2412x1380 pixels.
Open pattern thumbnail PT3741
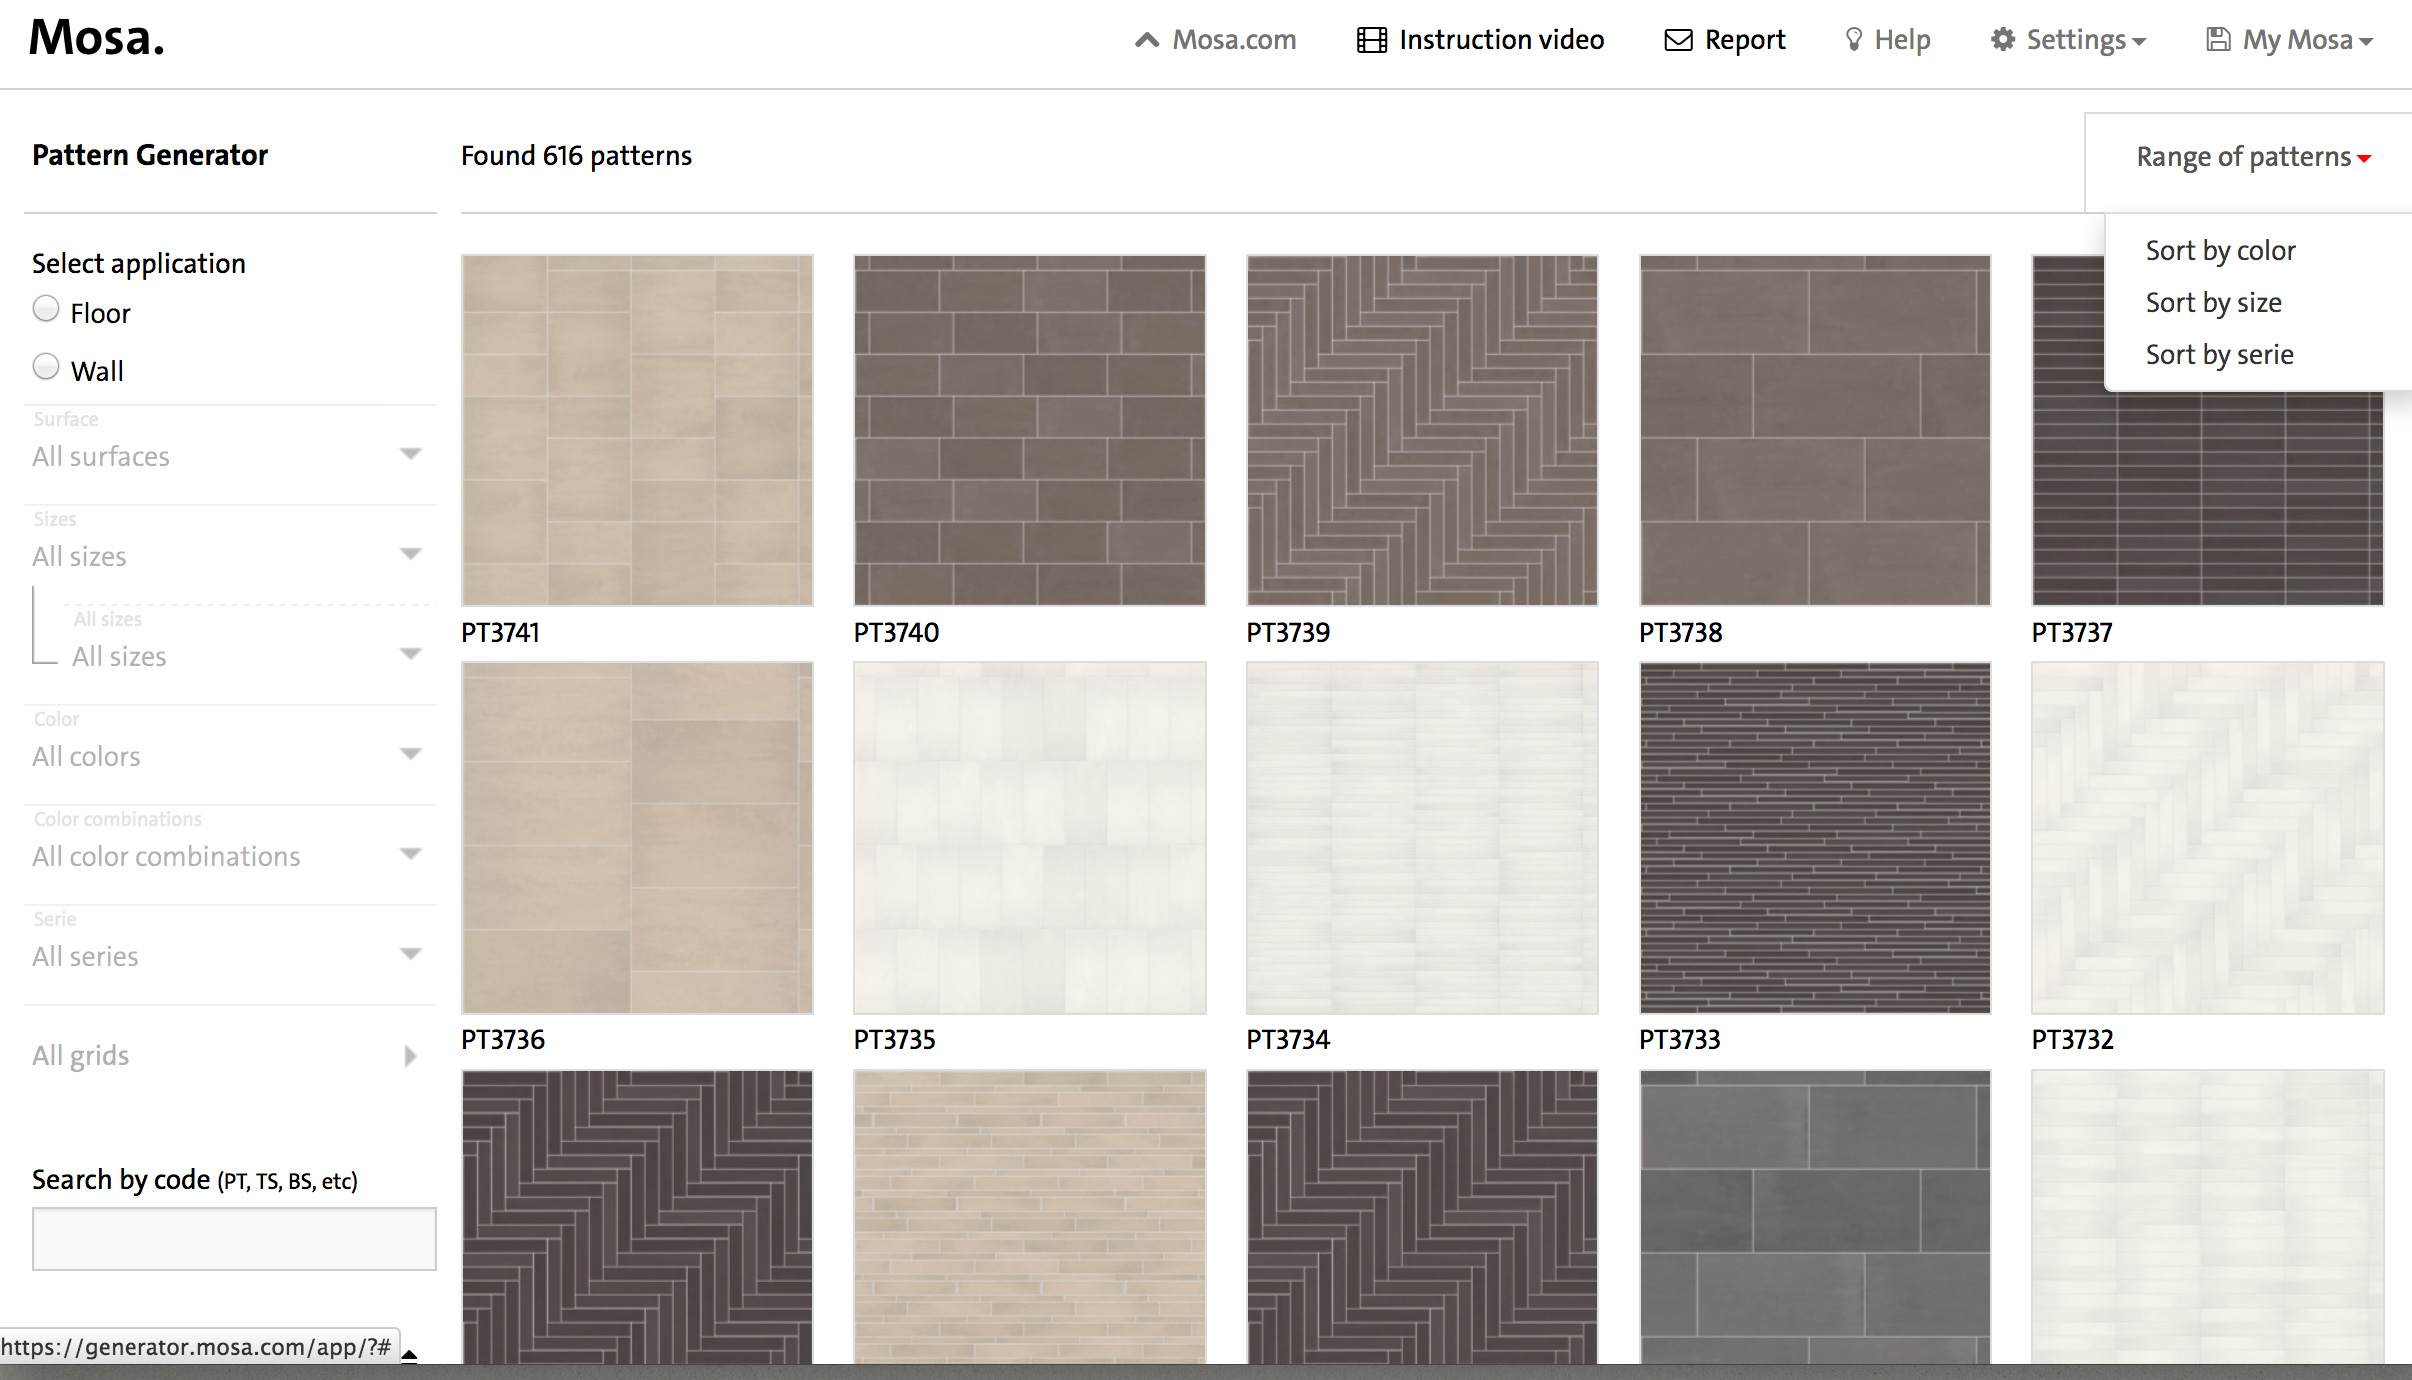pos(637,430)
